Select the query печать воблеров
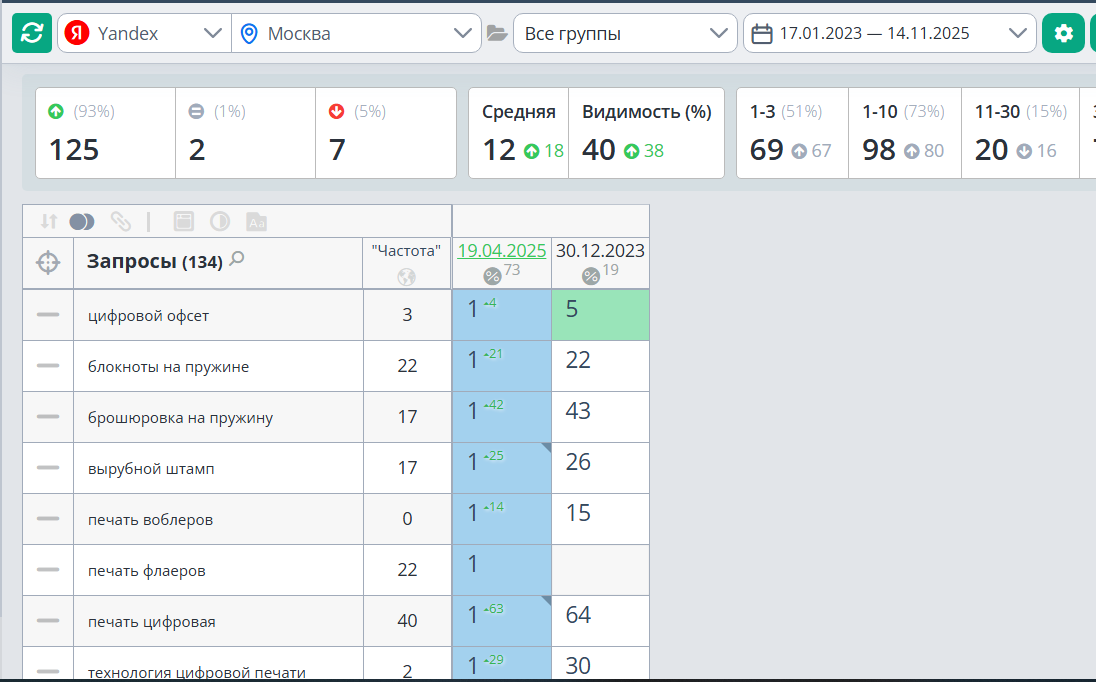Viewport: 1096px width, 682px height. tap(150, 519)
